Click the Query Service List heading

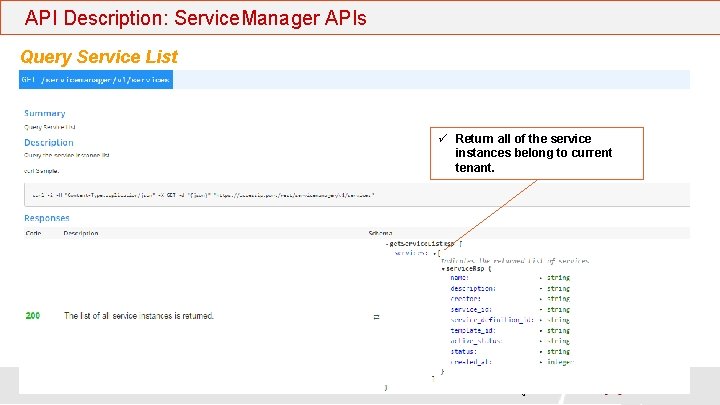coord(98,57)
